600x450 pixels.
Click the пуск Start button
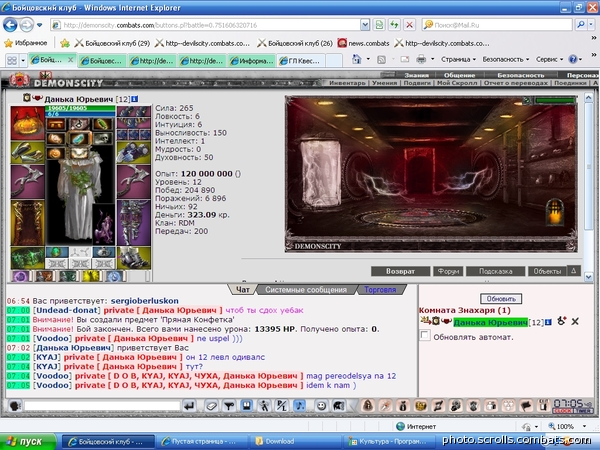point(28,441)
